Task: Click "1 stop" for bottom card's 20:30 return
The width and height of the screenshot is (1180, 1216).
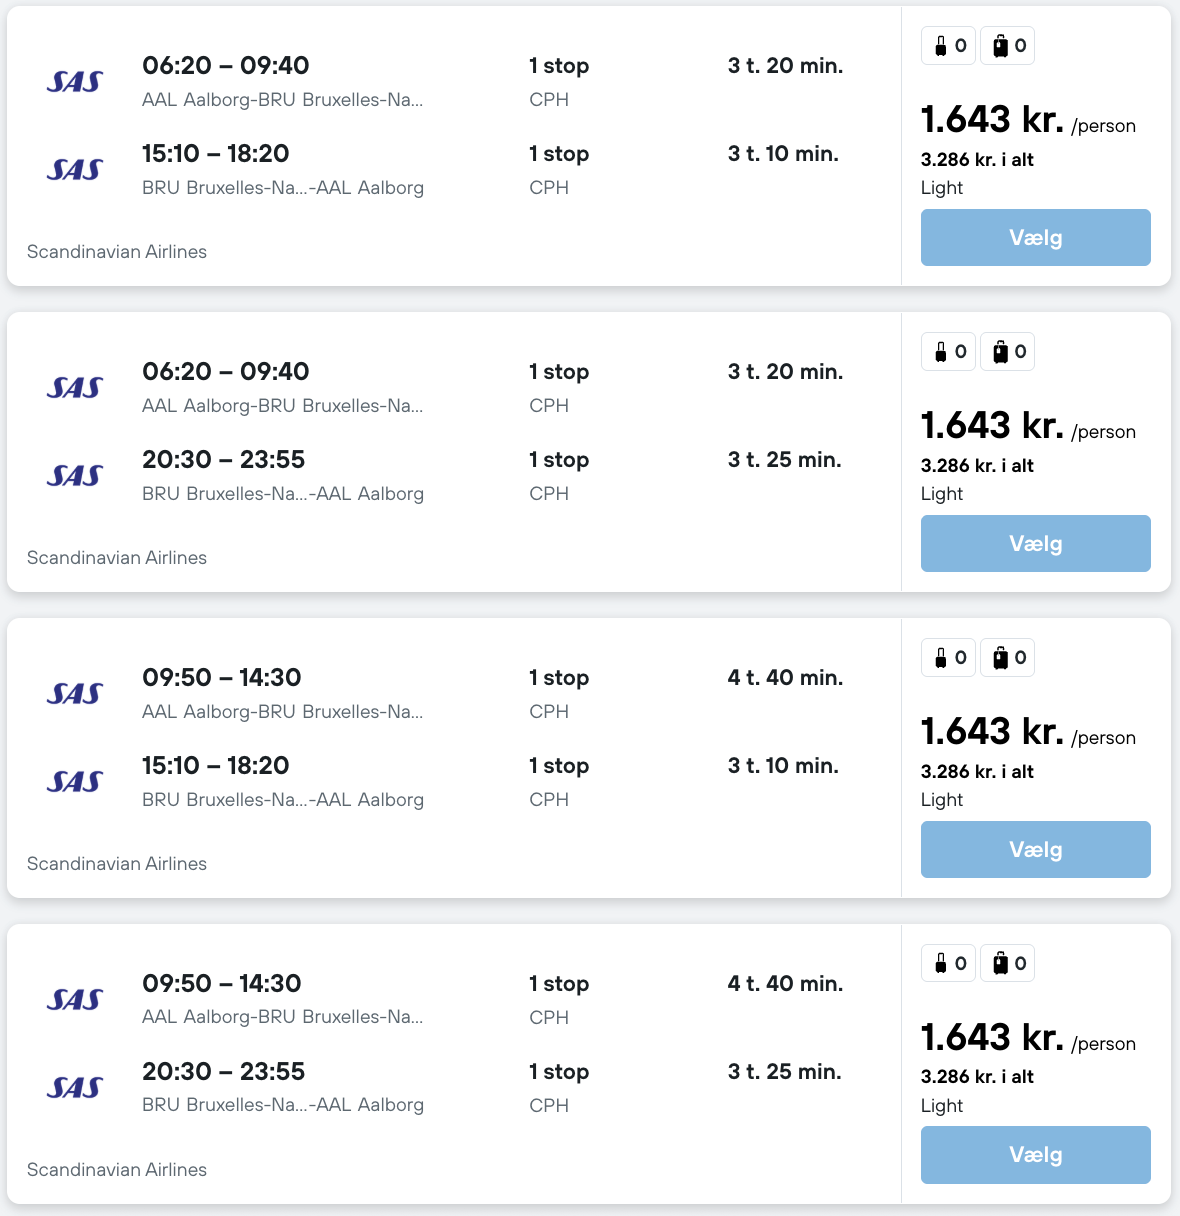Action: coord(559,1072)
